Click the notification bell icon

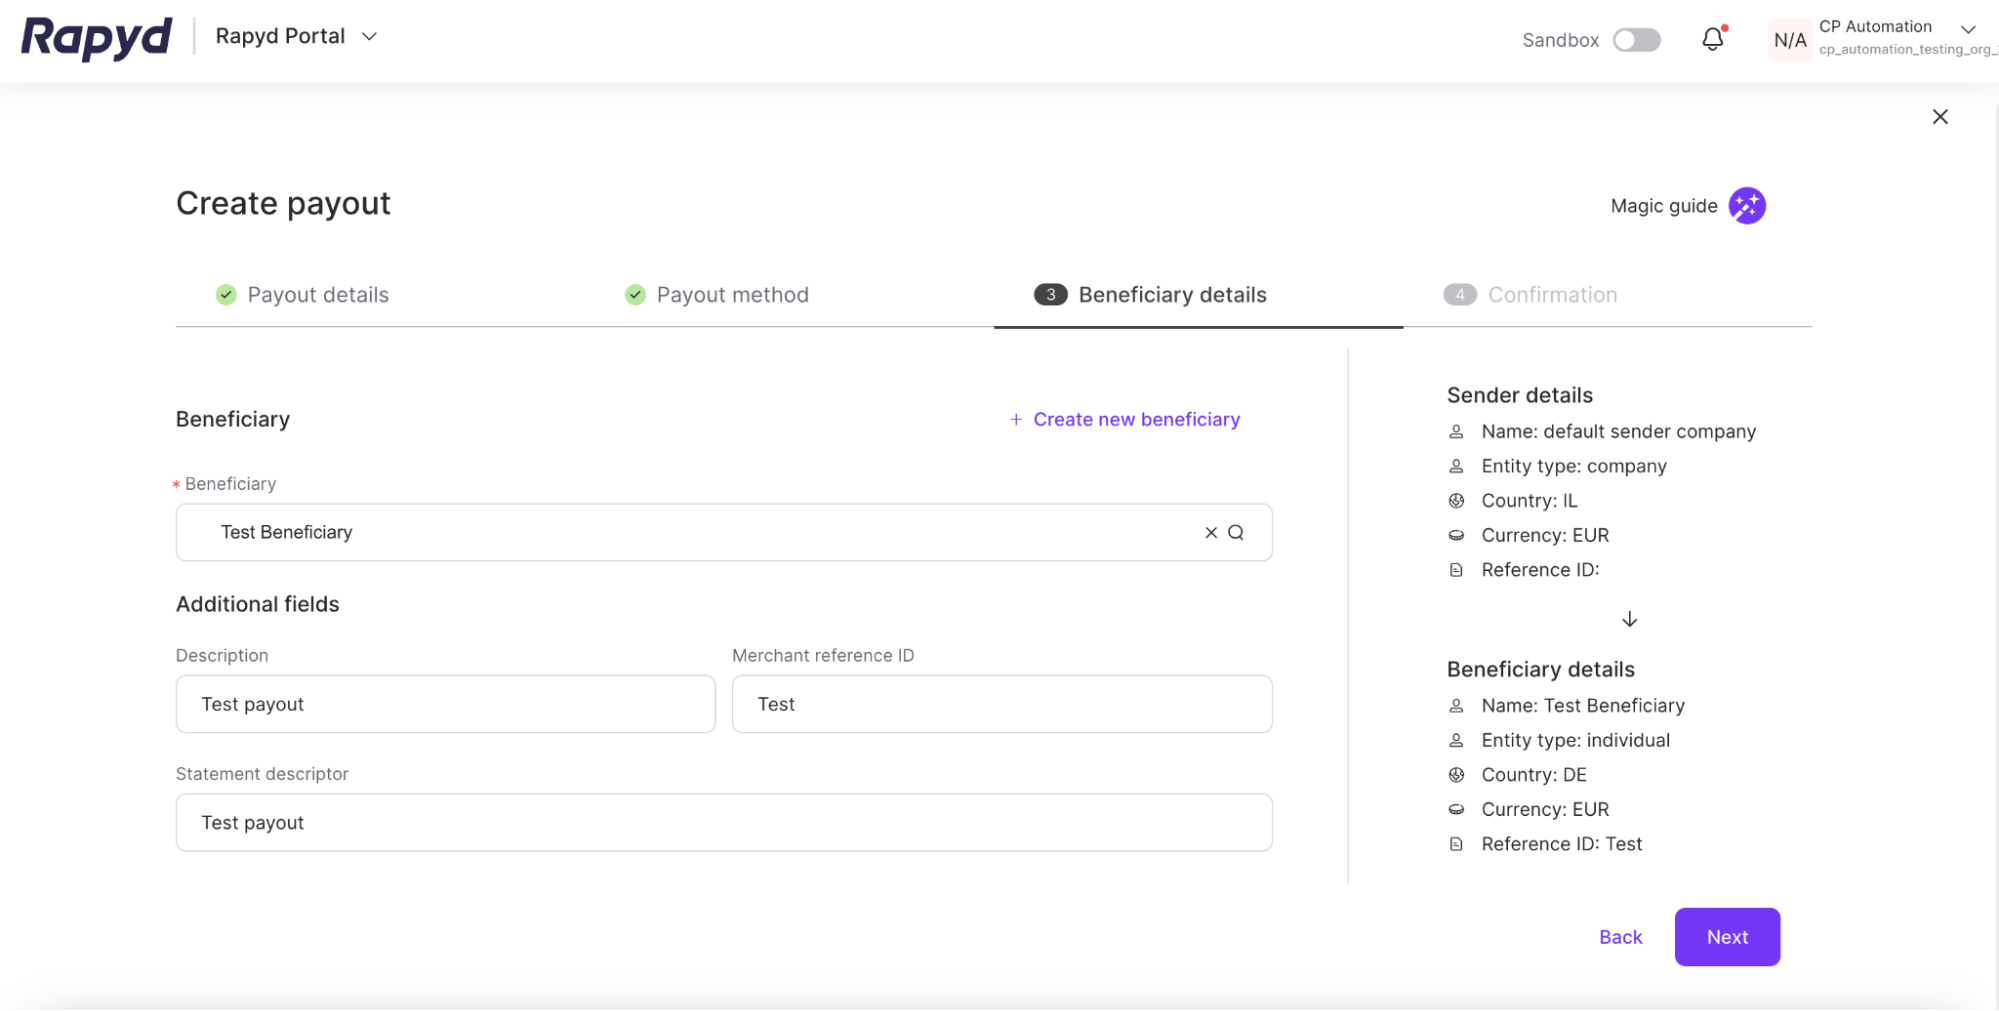coord(1712,38)
